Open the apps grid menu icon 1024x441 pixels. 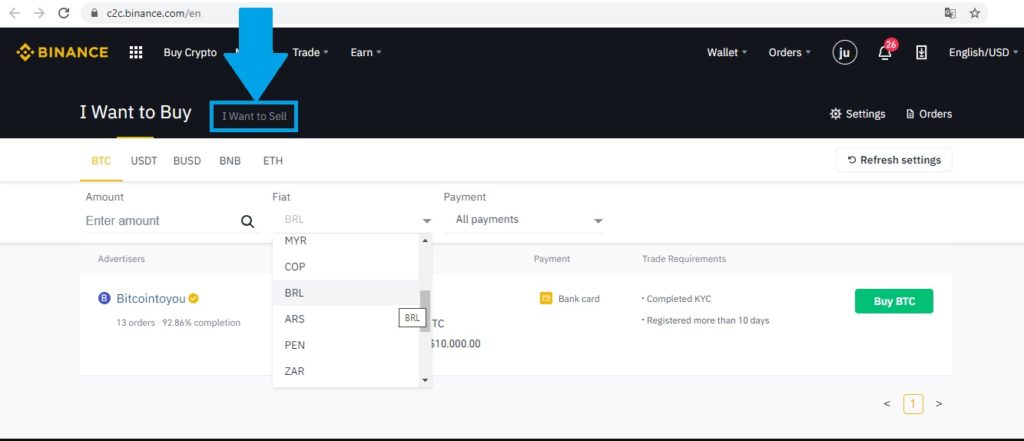coord(136,52)
